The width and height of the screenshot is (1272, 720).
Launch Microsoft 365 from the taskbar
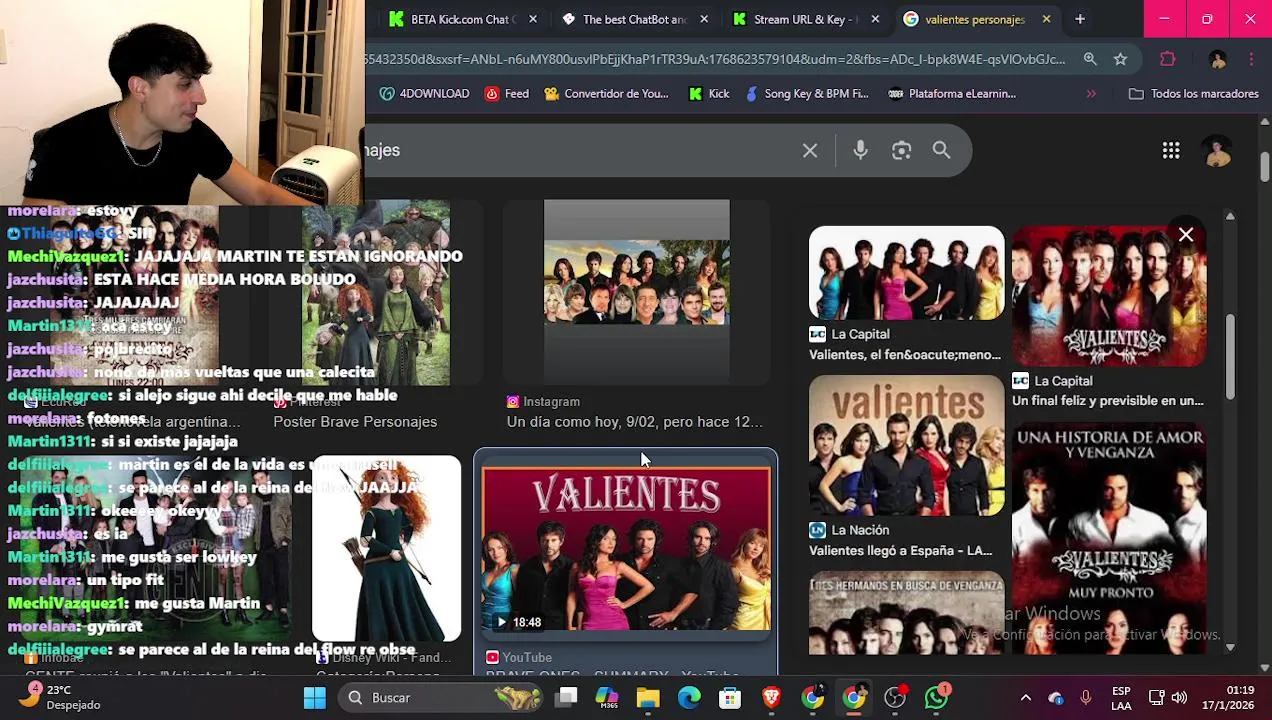coord(607,698)
